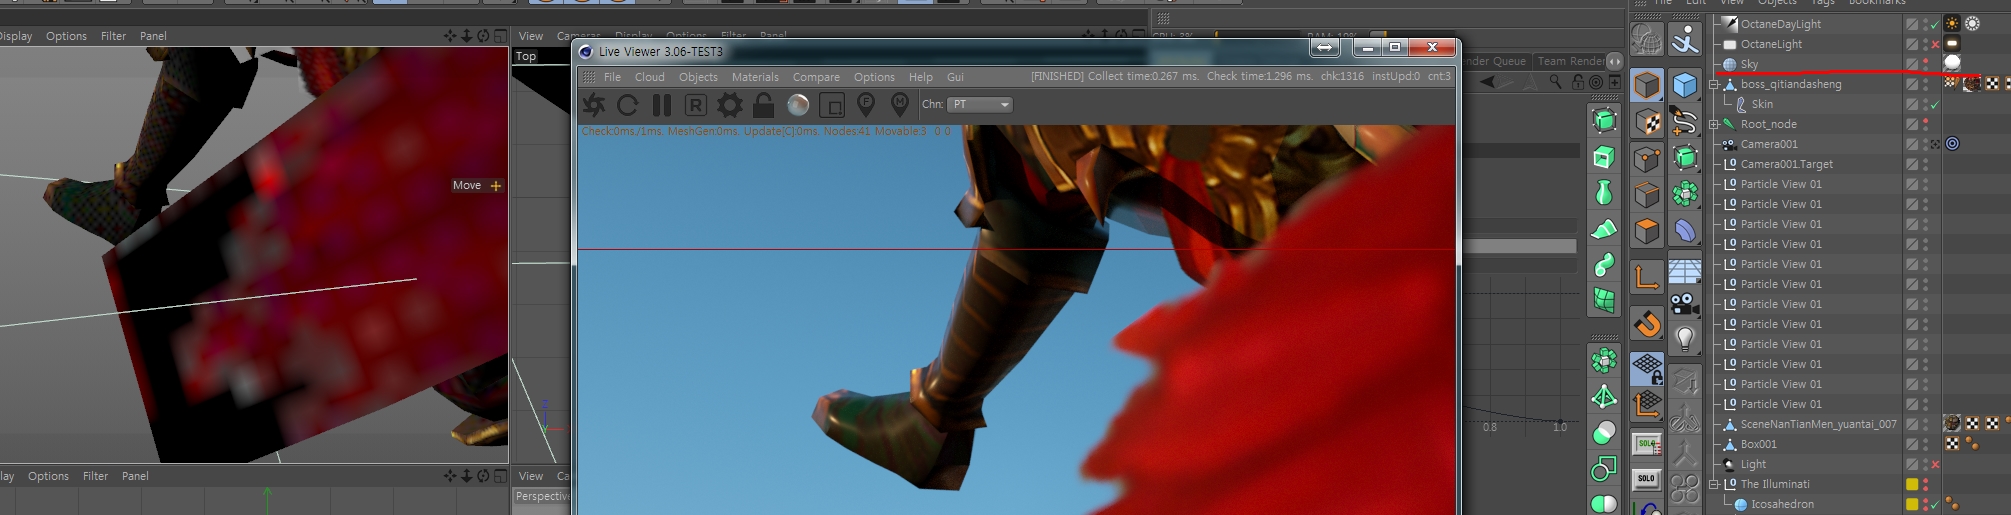Image resolution: width=2011 pixels, height=515 pixels.
Task: Click the small SOLO button icon
Action: 1647,479
